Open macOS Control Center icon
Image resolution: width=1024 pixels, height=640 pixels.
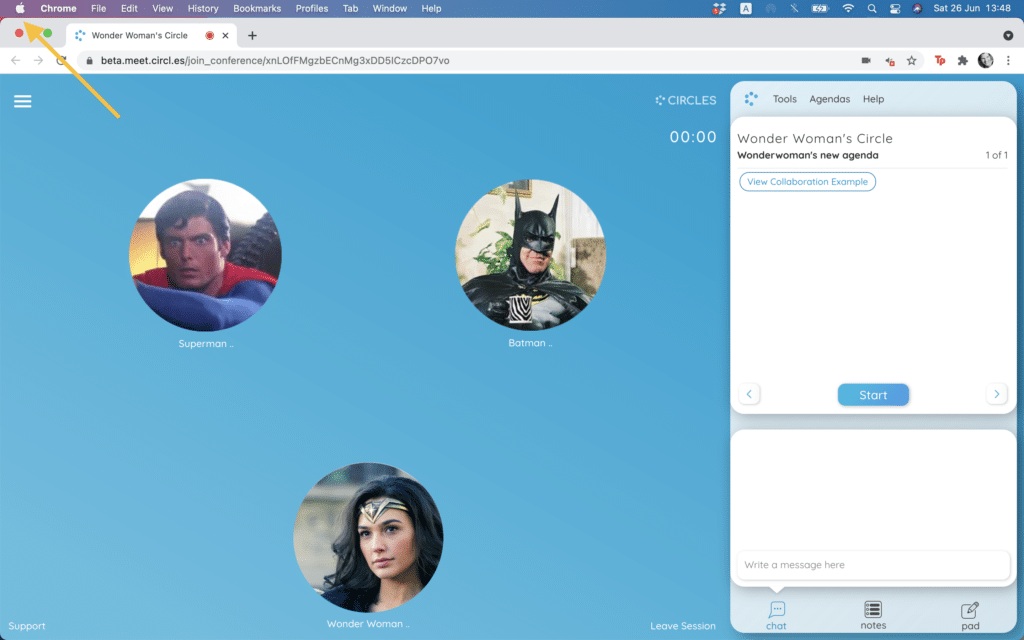895,8
